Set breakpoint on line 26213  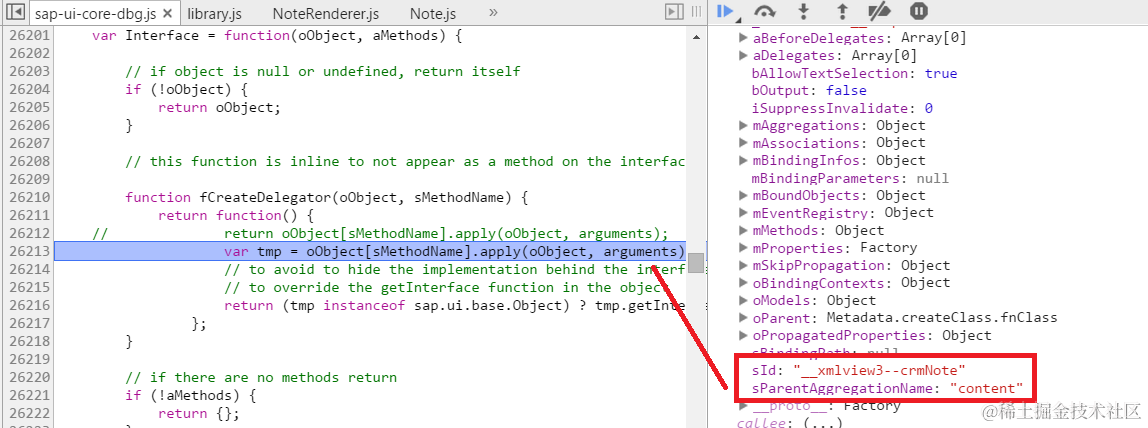29,252
